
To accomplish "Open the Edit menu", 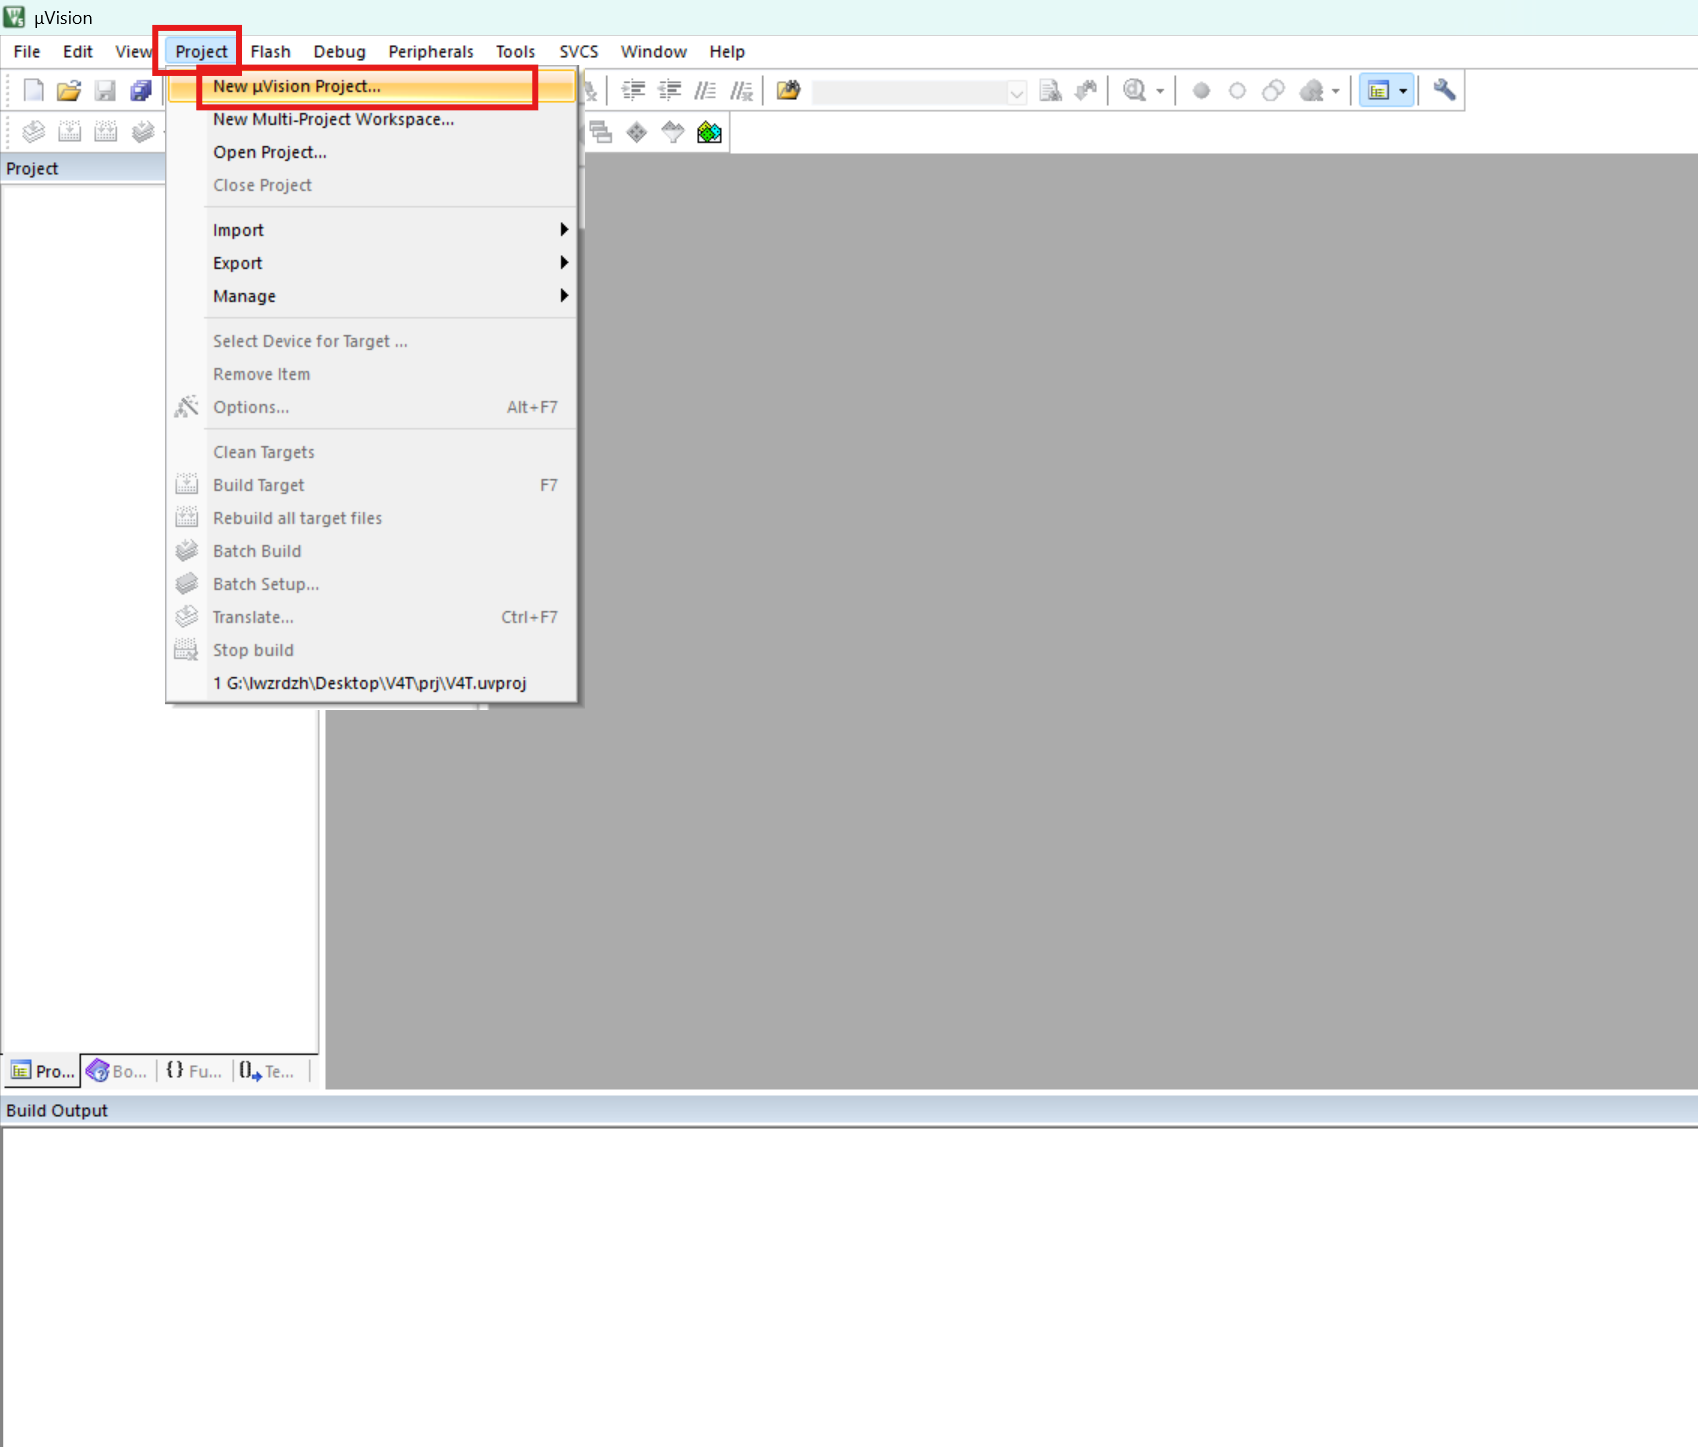I will (x=78, y=52).
